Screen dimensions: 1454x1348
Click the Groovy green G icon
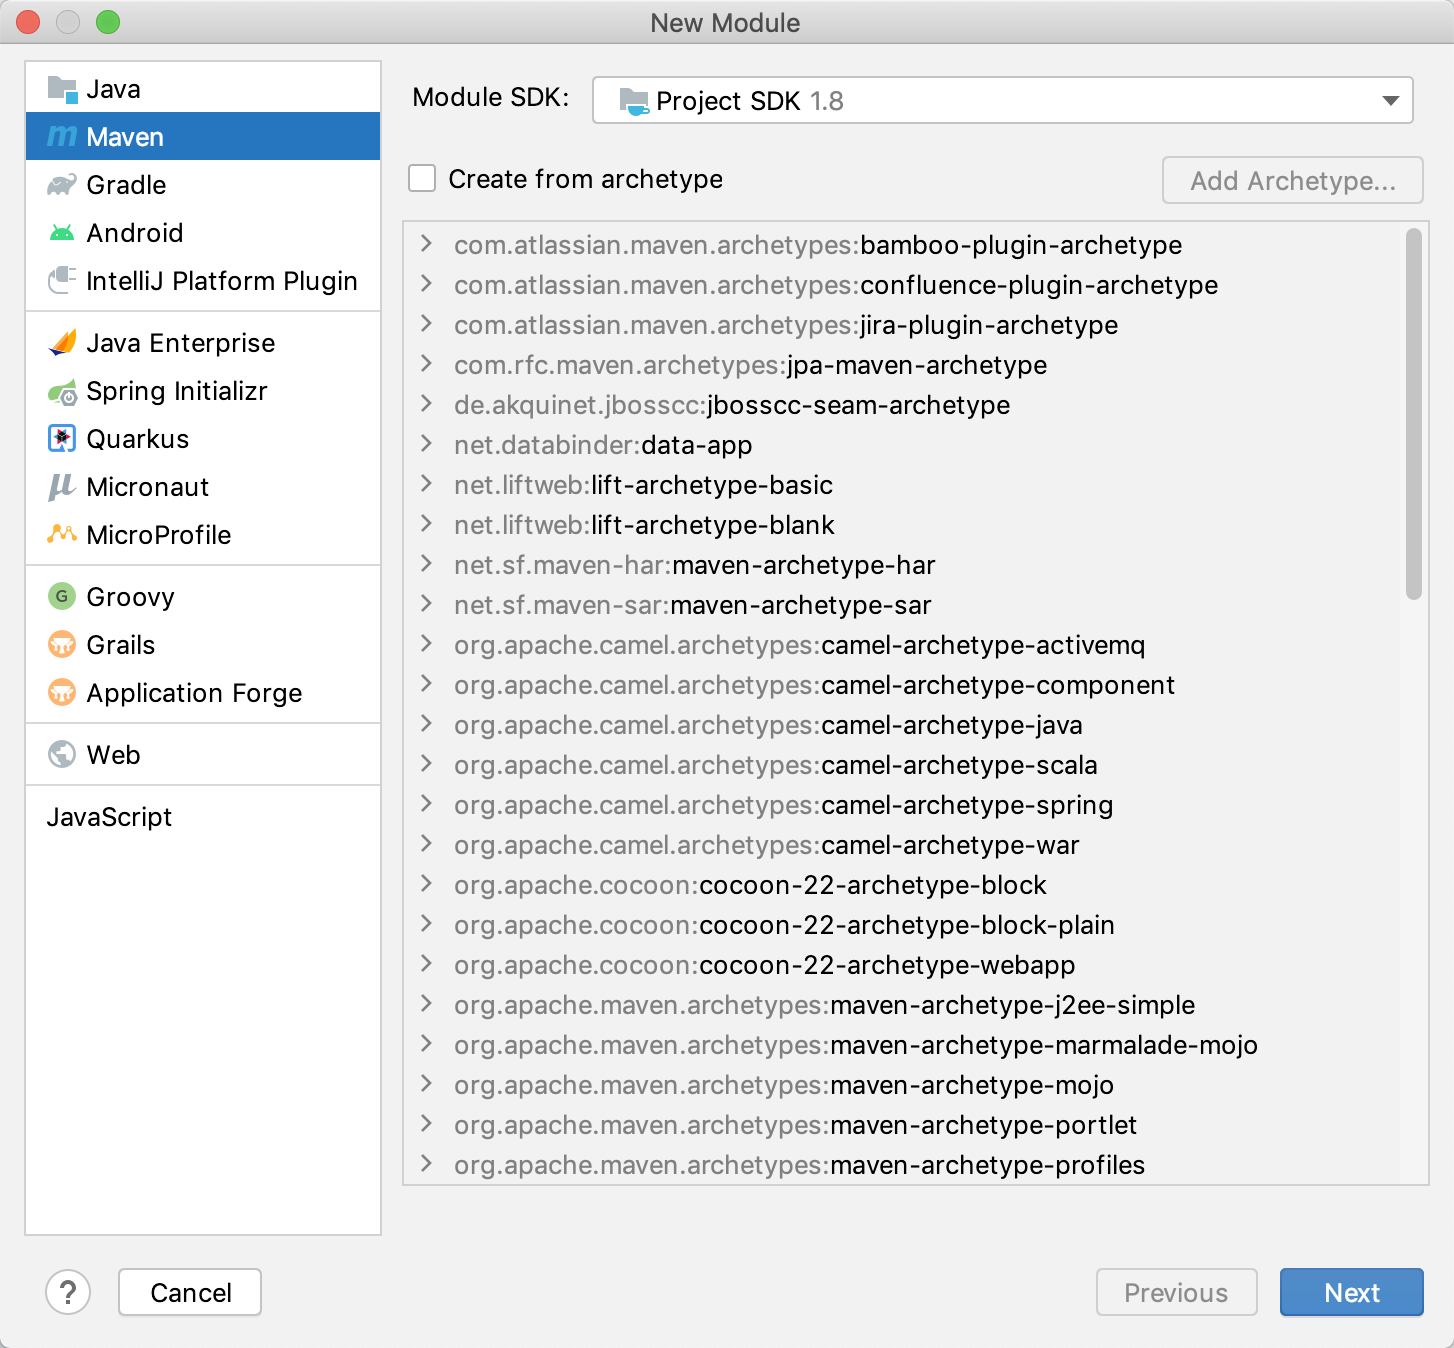[62, 596]
